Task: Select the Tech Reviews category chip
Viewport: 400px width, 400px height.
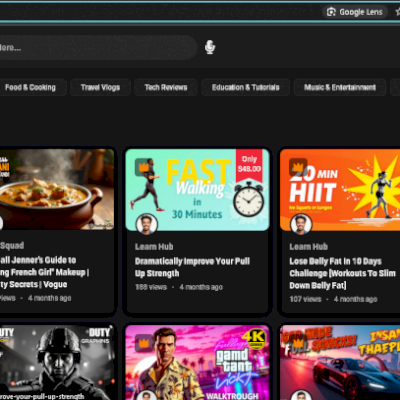Action: pyautogui.click(x=166, y=87)
